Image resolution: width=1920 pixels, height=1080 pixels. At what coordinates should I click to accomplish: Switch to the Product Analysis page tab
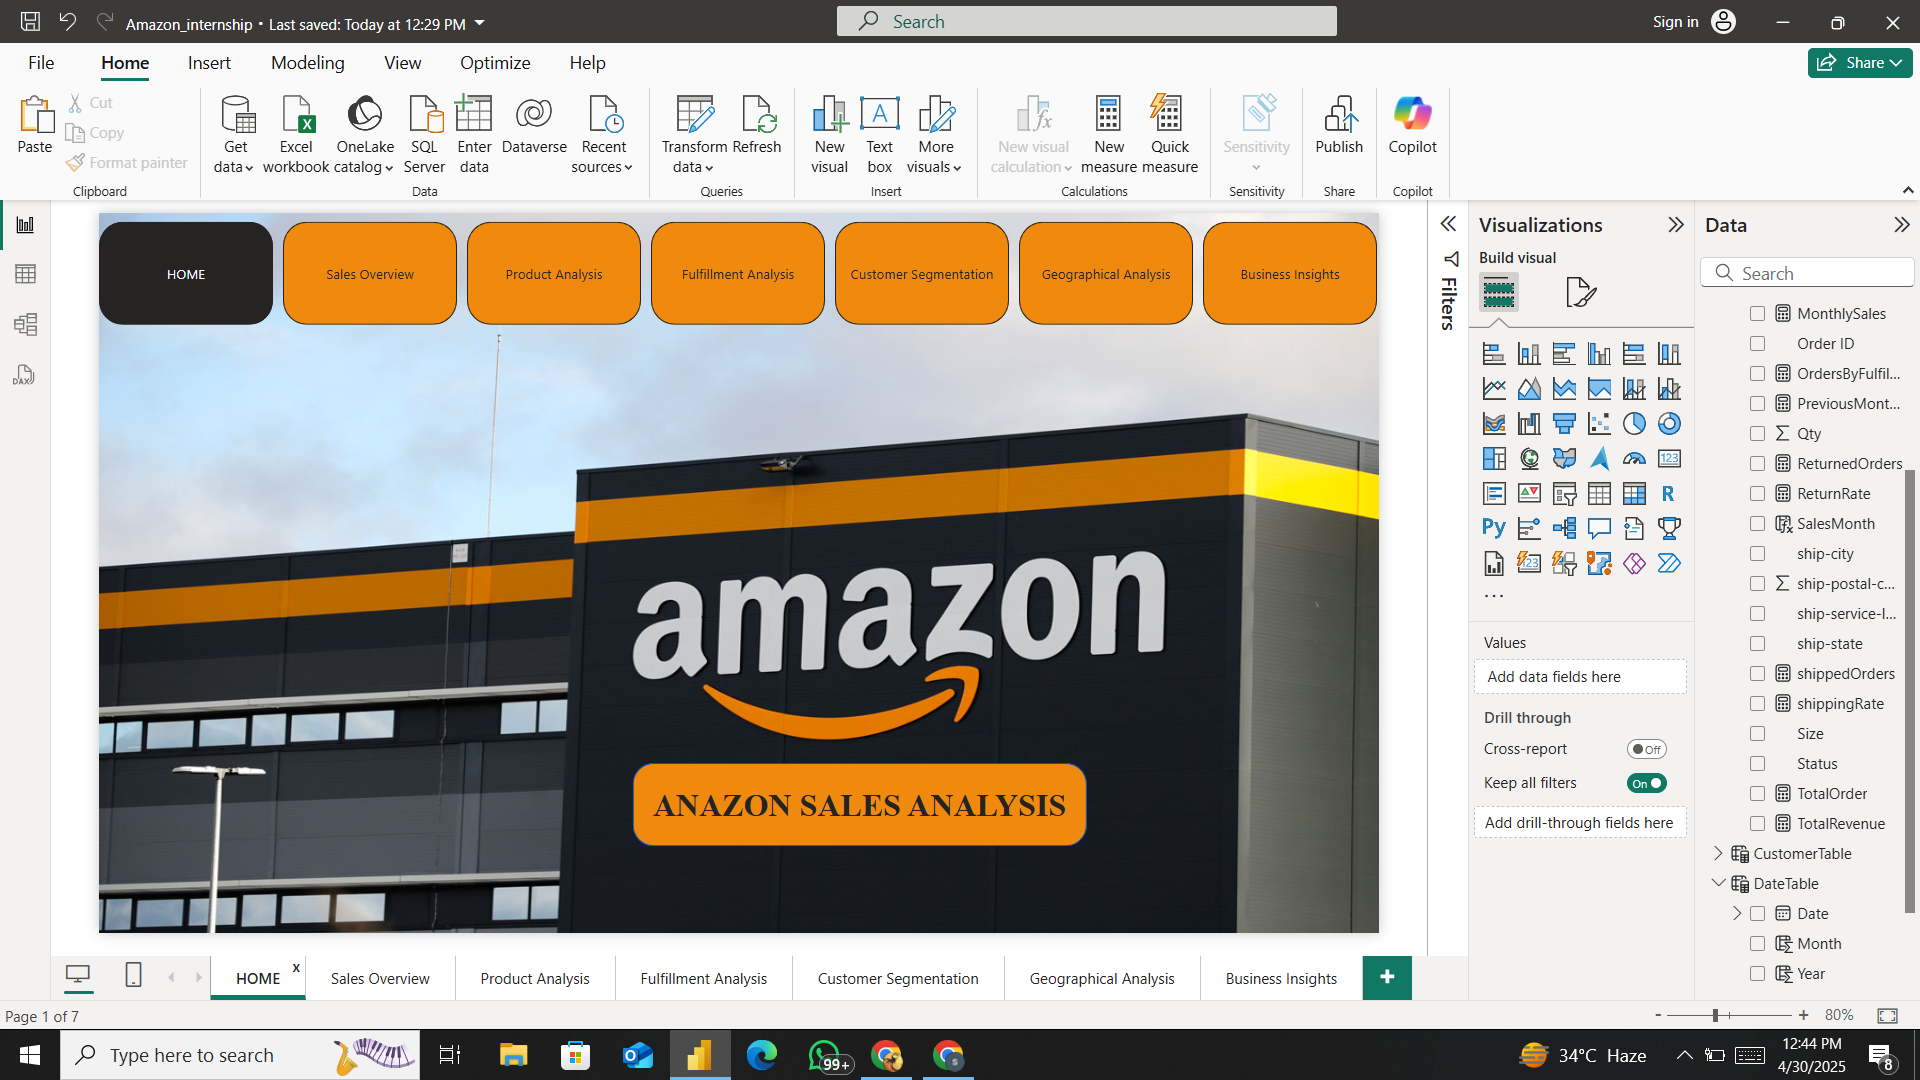(x=534, y=978)
